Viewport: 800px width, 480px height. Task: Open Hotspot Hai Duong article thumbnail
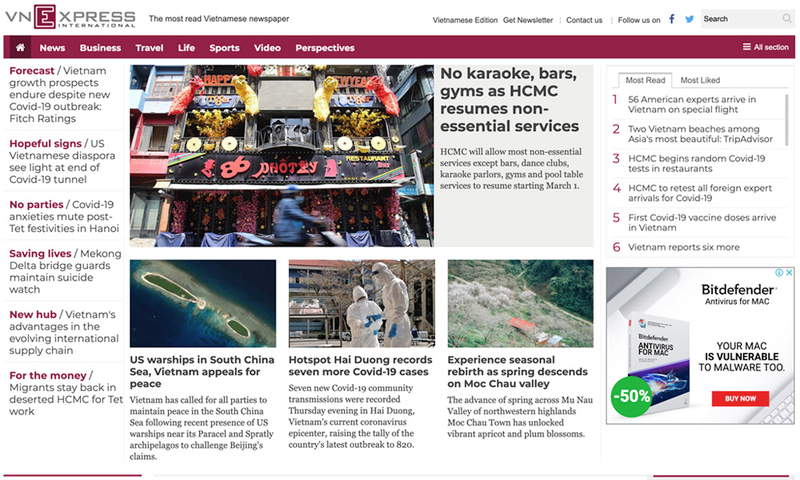click(361, 303)
